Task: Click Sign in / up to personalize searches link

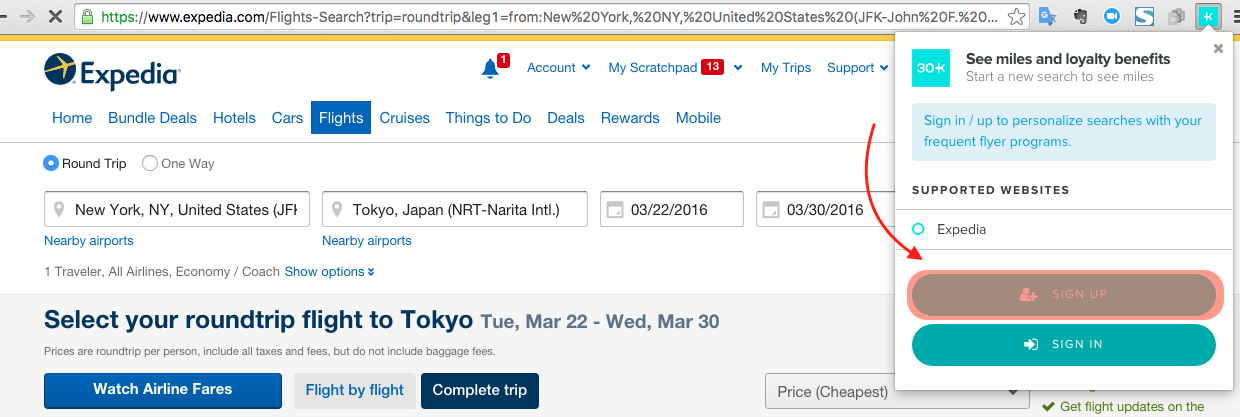Action: [x=1063, y=131]
